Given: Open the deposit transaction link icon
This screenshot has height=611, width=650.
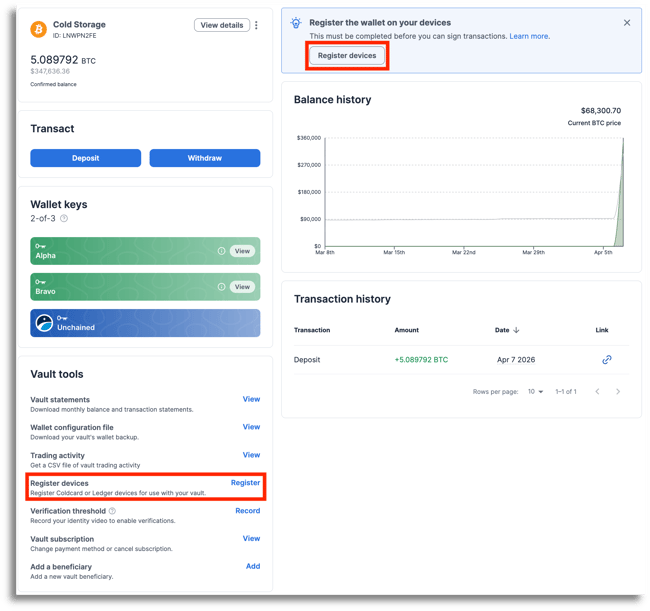Looking at the screenshot, I should tap(606, 360).
